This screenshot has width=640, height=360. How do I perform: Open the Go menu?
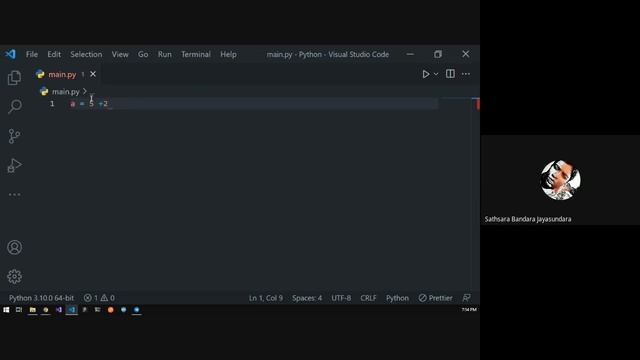143,54
